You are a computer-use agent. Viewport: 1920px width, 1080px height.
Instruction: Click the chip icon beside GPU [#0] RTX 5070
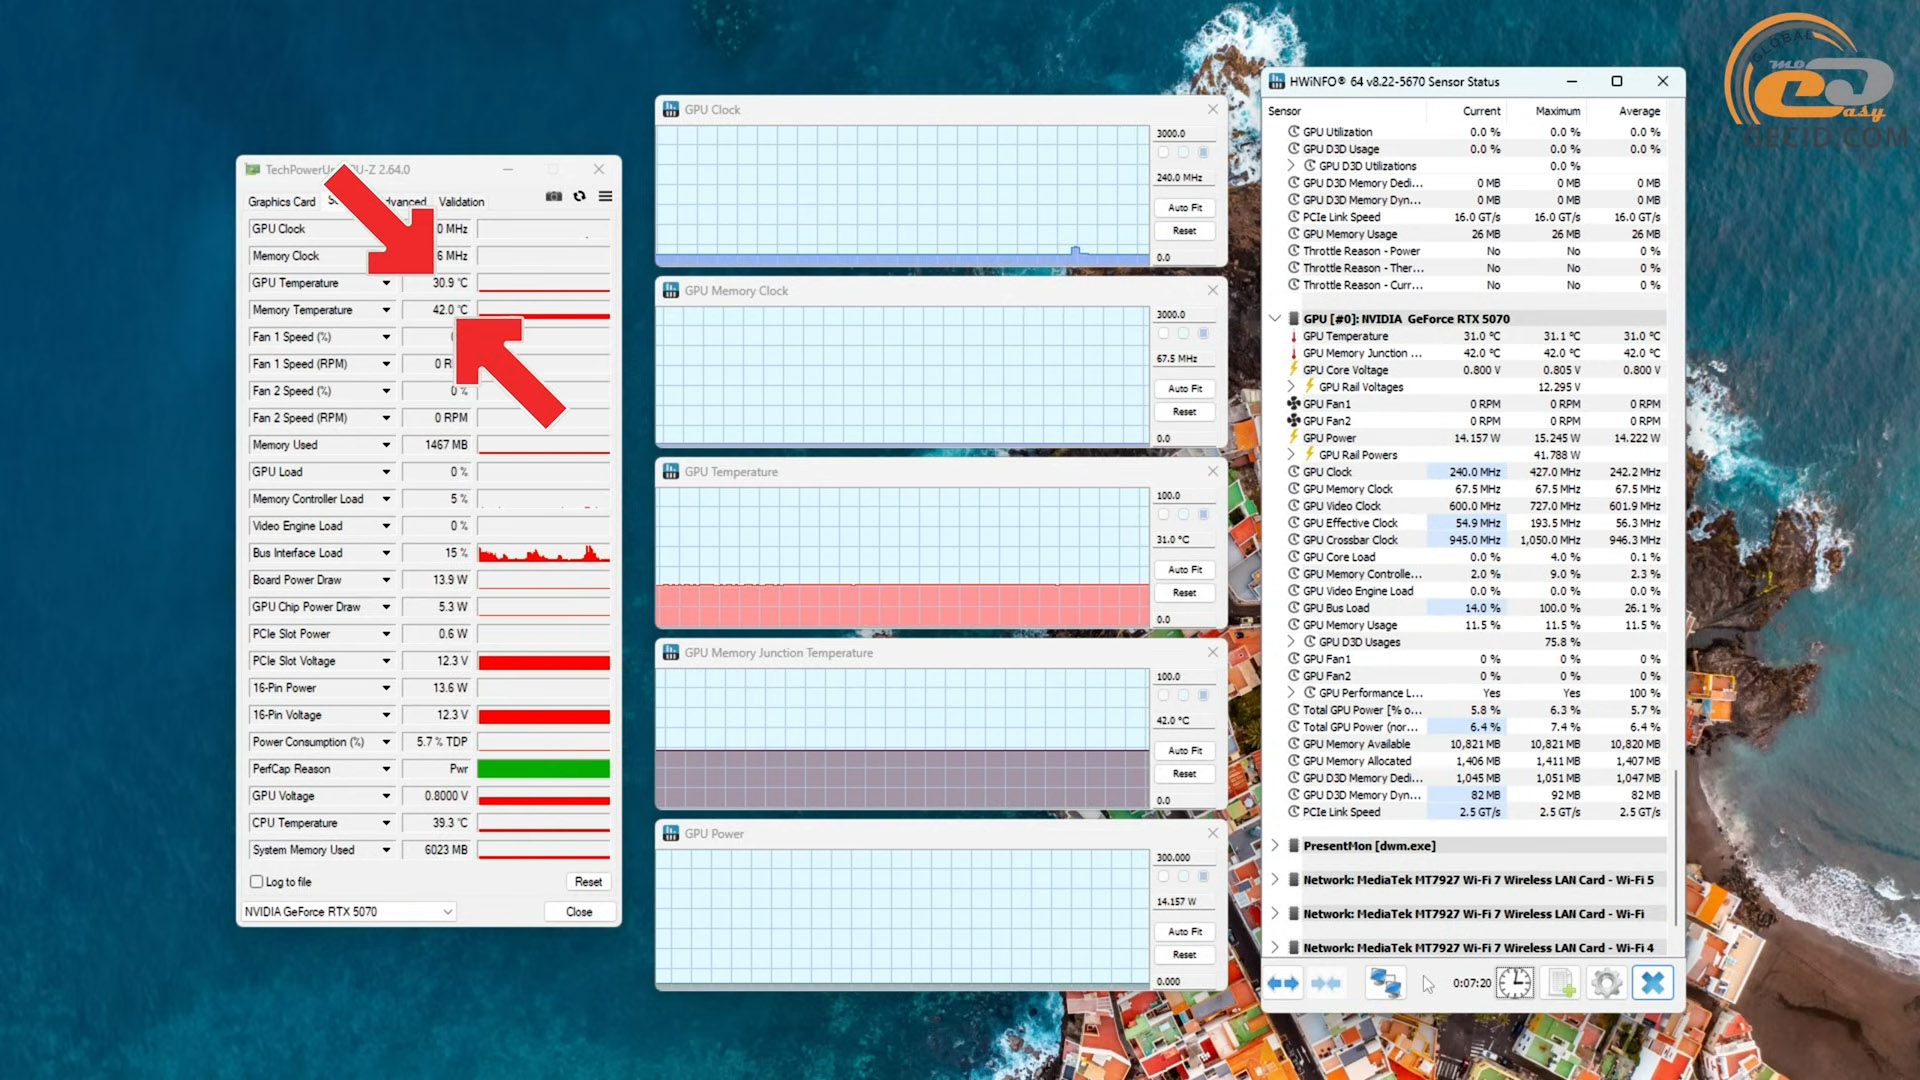(1293, 319)
